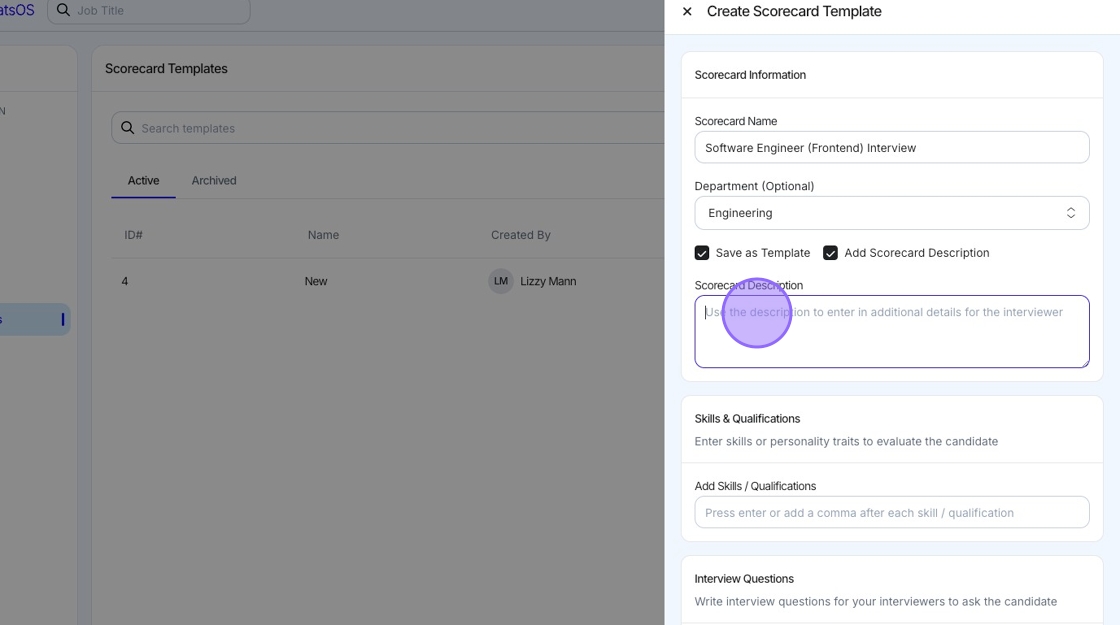Close the Create Scorecard Template panel

coord(687,12)
